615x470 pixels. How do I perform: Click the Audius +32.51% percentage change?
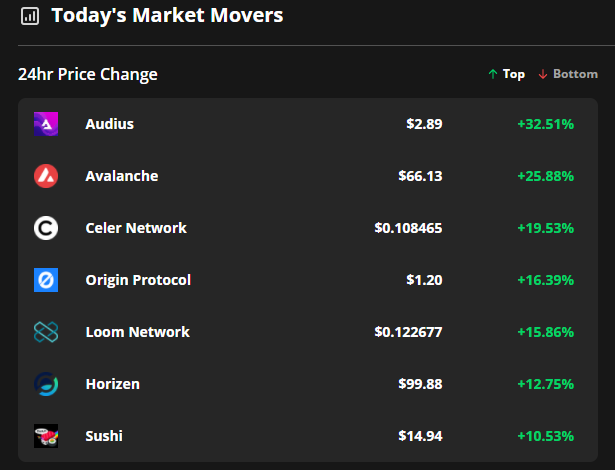(546, 124)
